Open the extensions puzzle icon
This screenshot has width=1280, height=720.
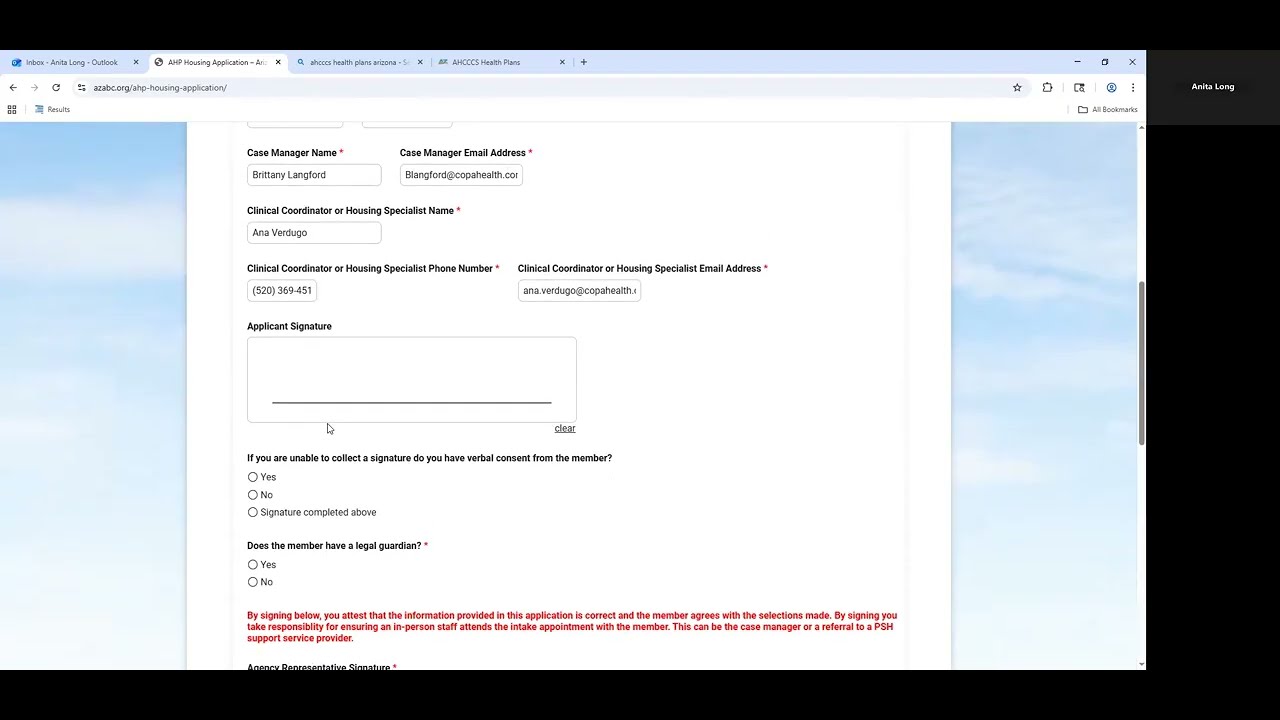(1047, 88)
